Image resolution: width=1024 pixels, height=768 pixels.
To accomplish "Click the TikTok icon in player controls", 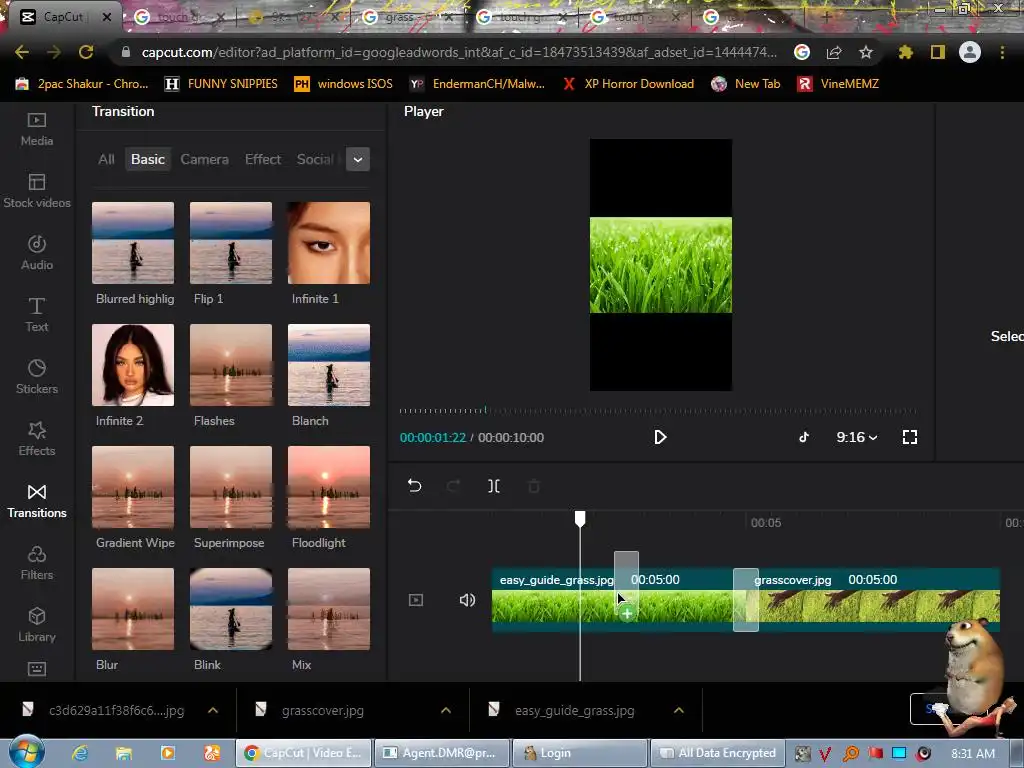I will 804,437.
